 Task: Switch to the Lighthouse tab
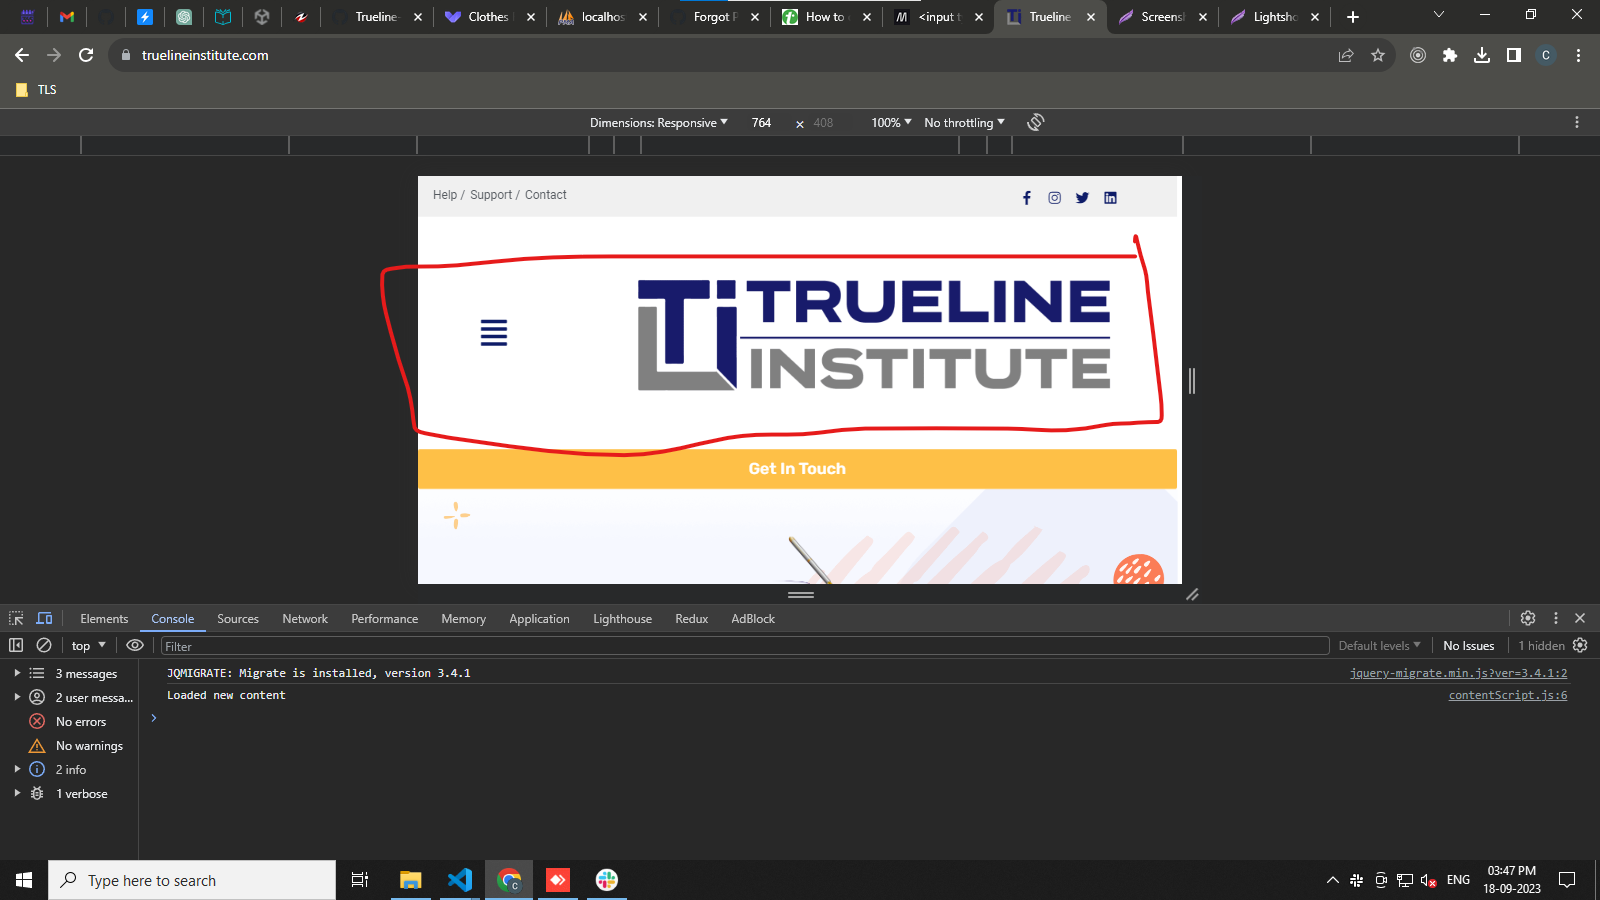[x=622, y=619]
